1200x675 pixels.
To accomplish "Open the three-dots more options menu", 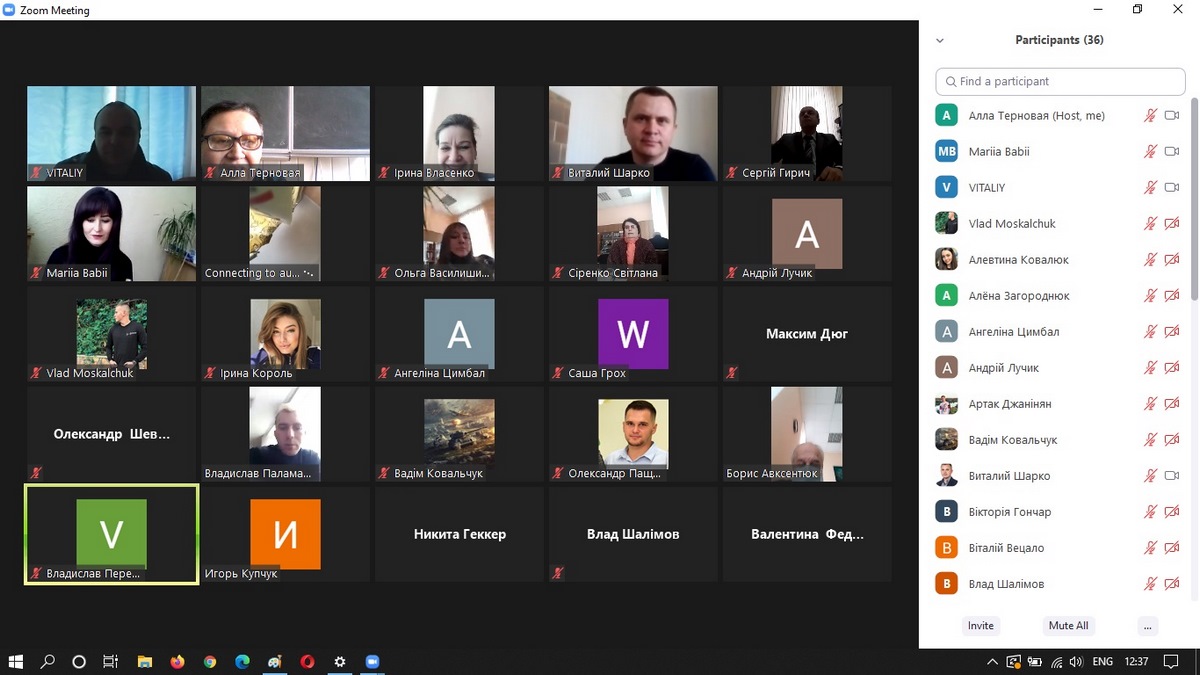I will click(1148, 626).
